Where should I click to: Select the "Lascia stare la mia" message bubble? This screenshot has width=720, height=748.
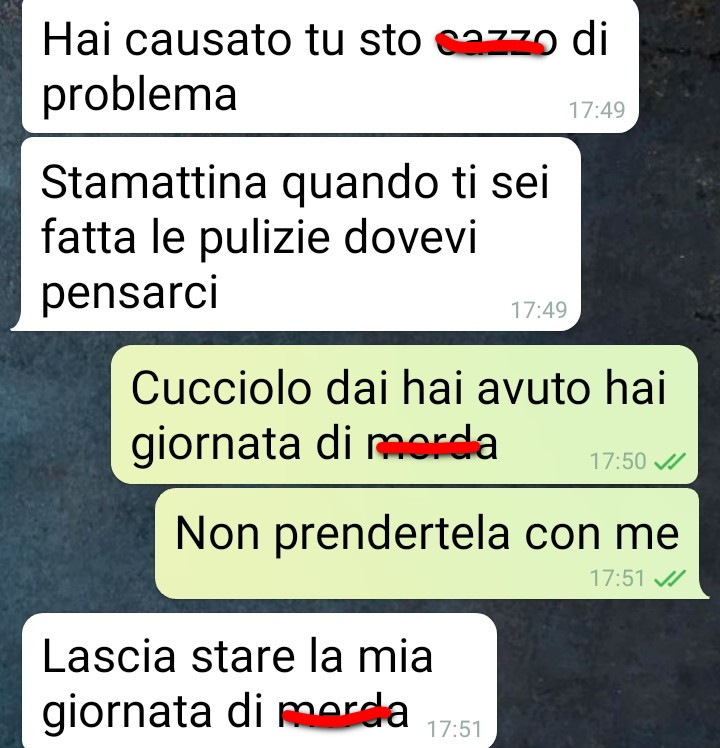coord(260,681)
